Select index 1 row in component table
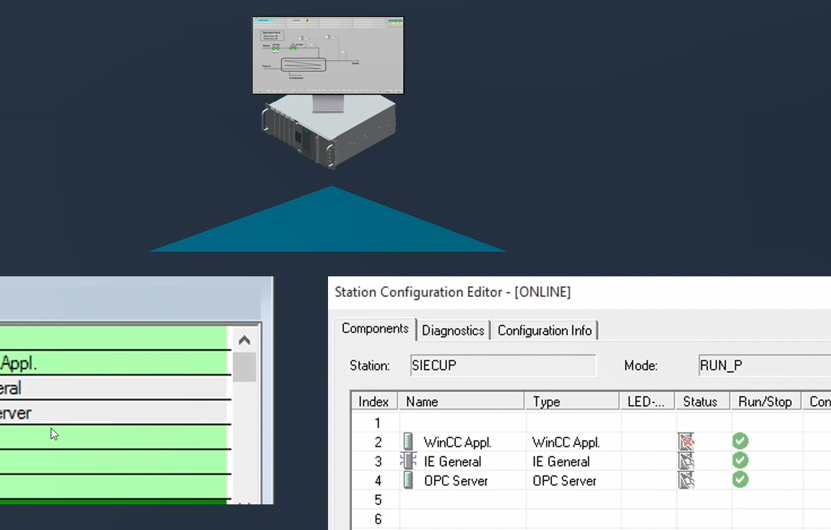 tap(591, 423)
